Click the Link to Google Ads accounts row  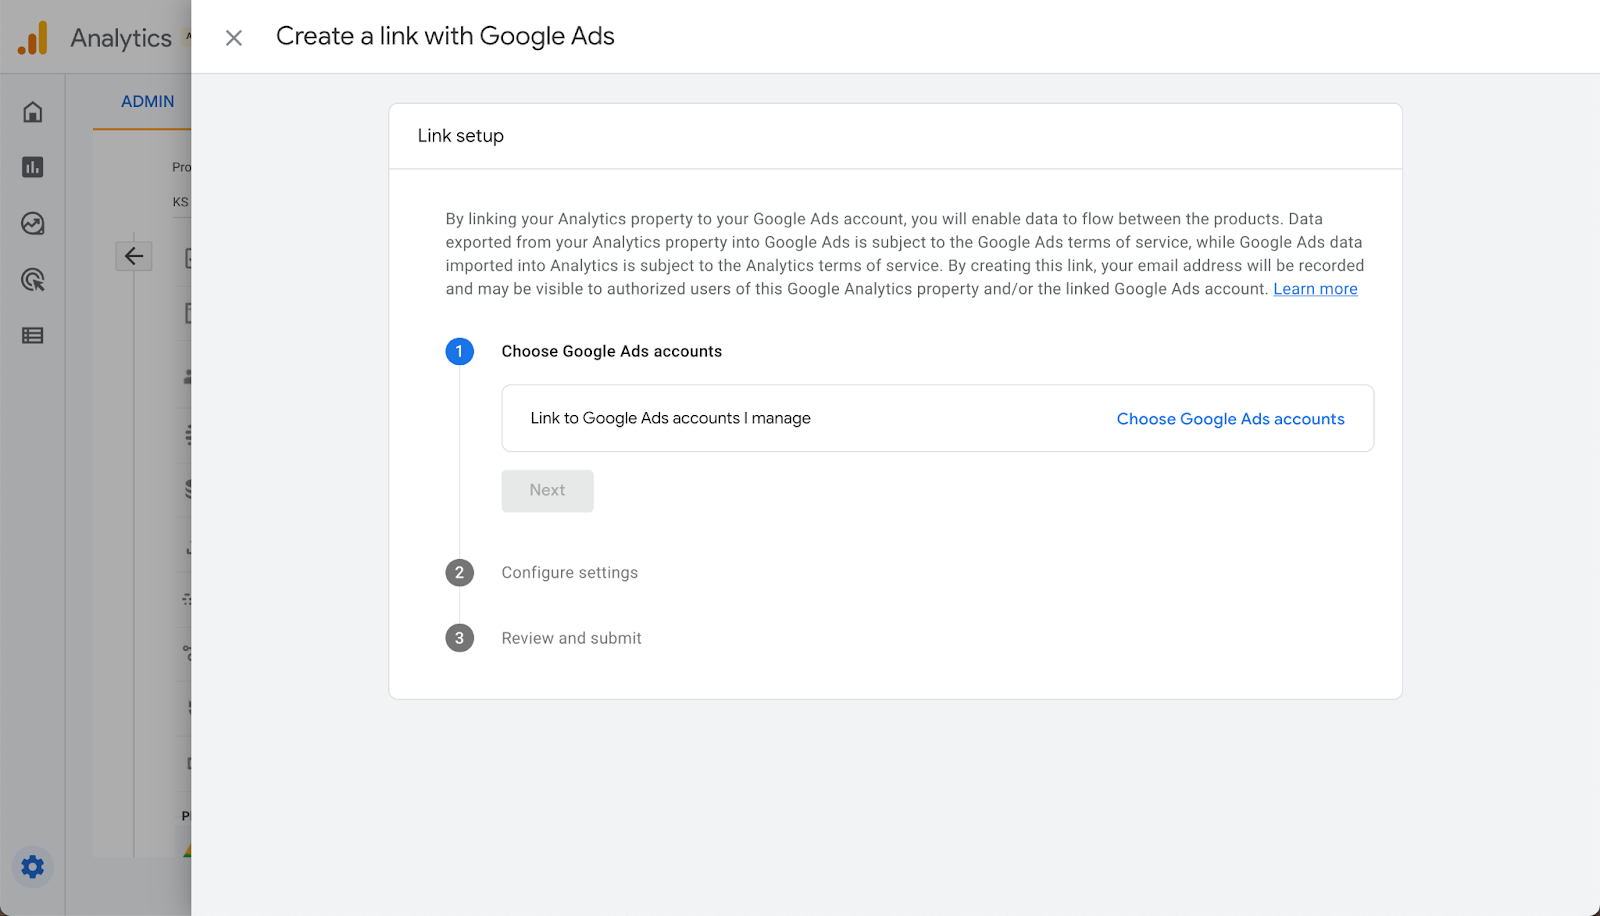click(x=938, y=418)
